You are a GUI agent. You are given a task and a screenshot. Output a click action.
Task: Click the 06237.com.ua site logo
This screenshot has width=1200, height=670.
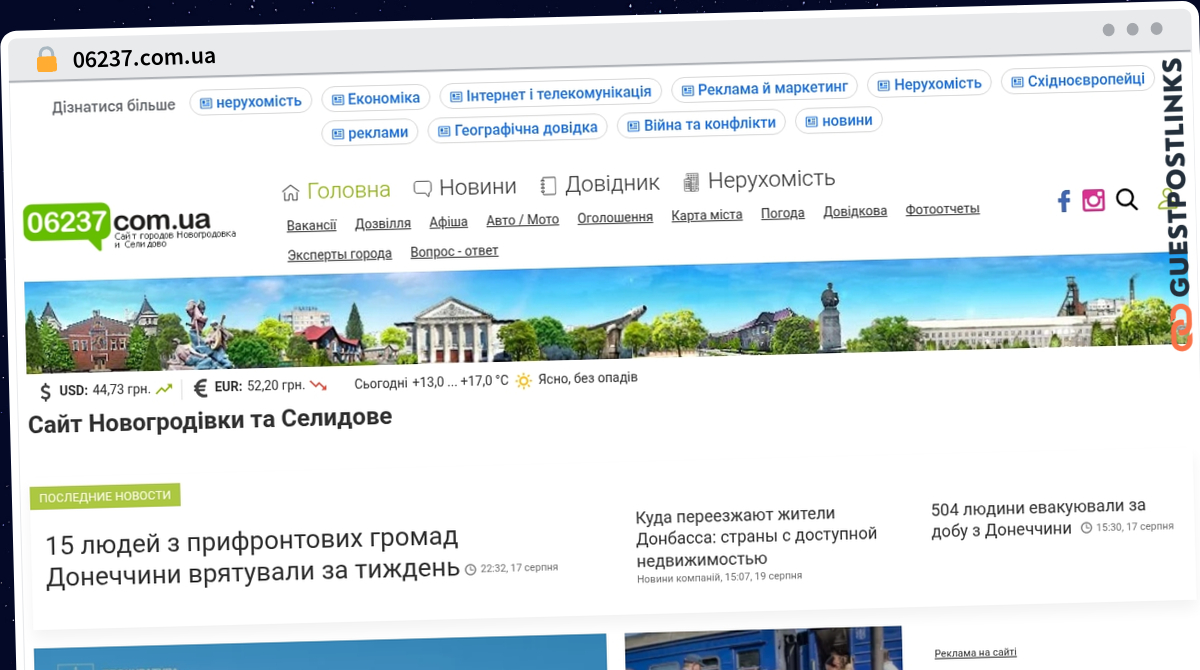[130, 228]
